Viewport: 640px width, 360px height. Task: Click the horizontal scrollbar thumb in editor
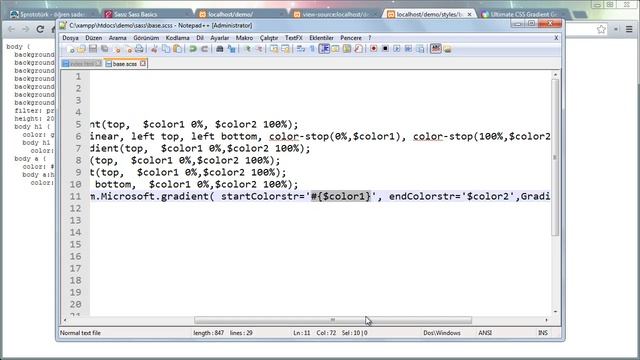pyautogui.click(x=333, y=320)
